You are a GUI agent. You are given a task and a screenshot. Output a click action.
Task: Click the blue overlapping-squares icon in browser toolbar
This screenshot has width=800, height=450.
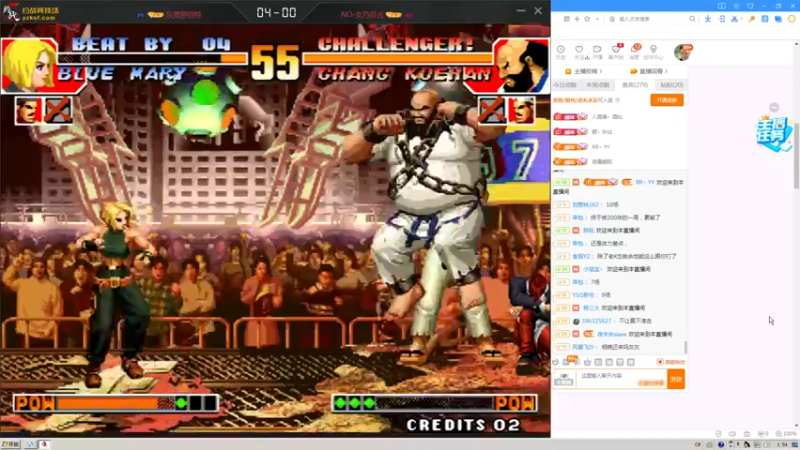point(778,19)
